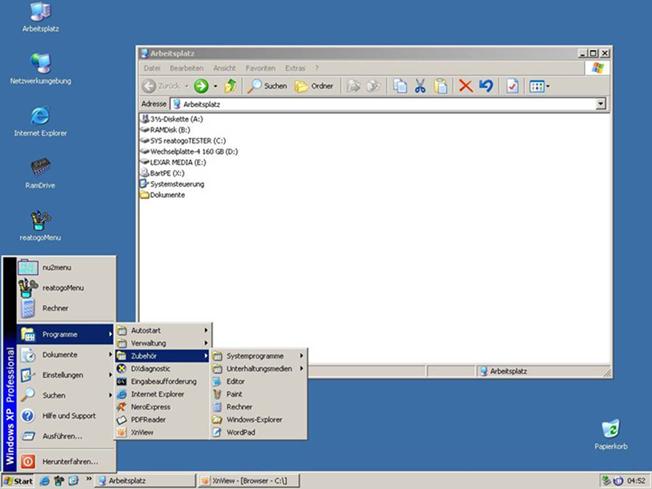Click the copy icon in the Explorer toolbar
652x489 pixels.
point(400,86)
